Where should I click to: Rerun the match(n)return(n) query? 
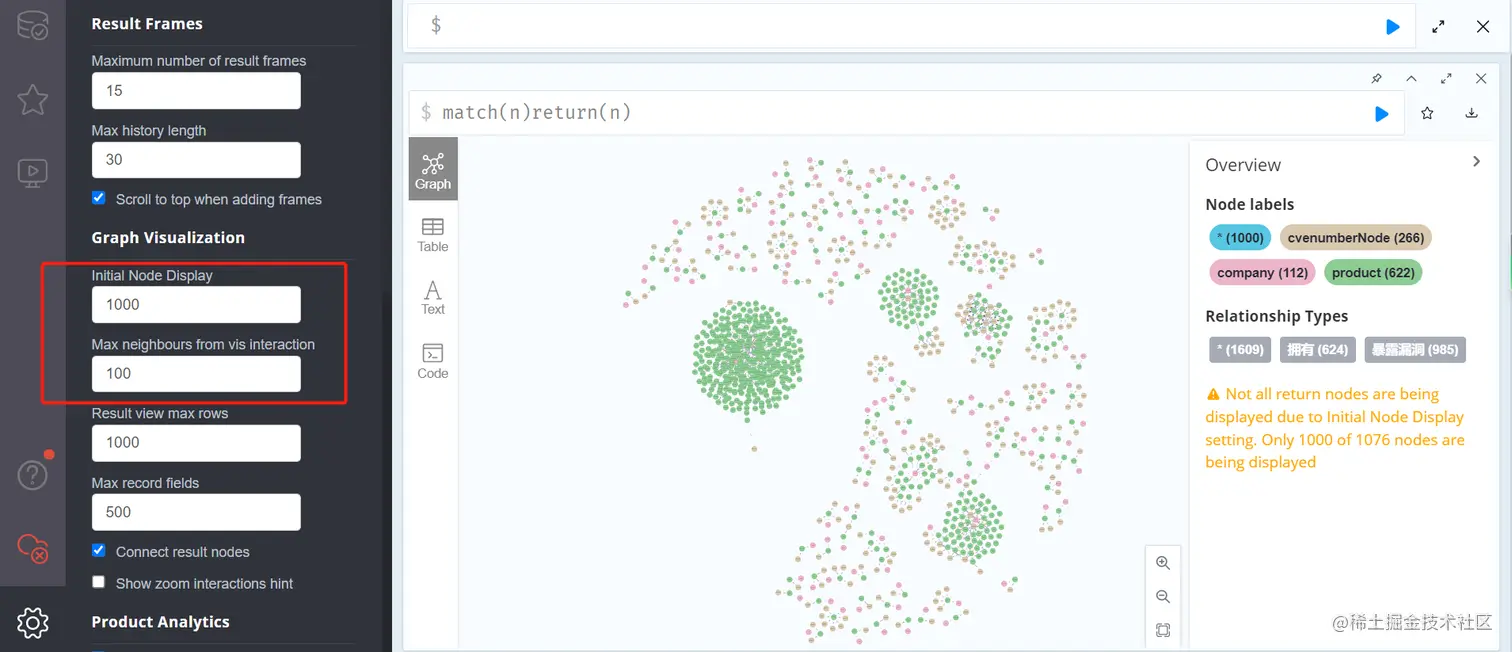[1381, 114]
